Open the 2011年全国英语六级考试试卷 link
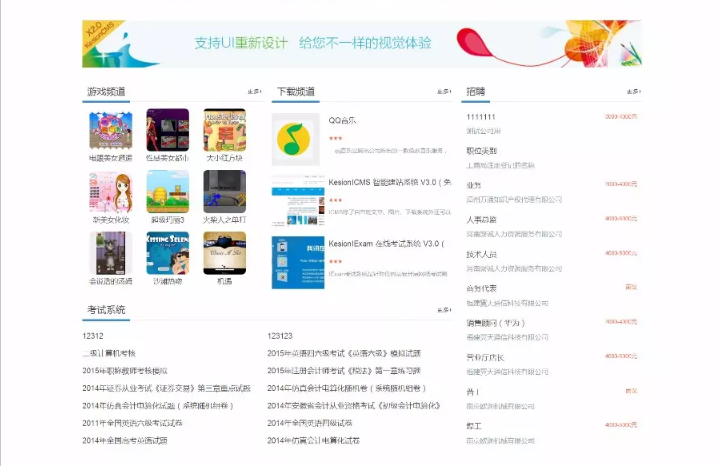723x466 pixels. click(x=133, y=423)
